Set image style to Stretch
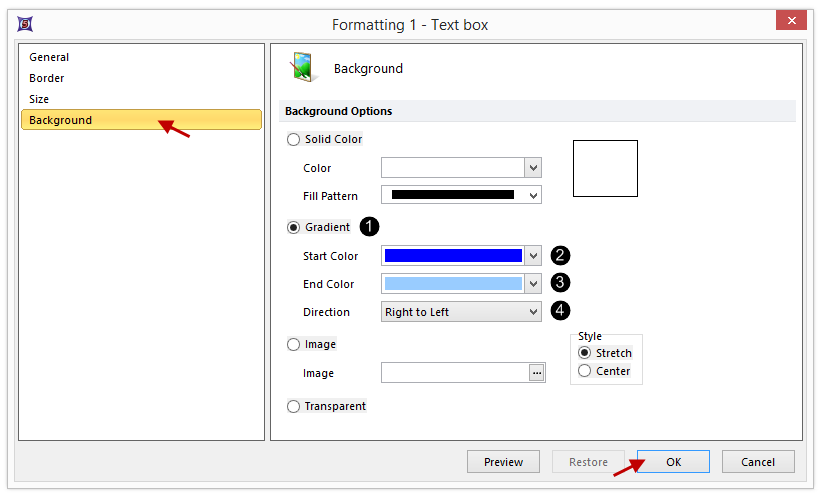Screen dimensions: 824x499 (x=585, y=353)
